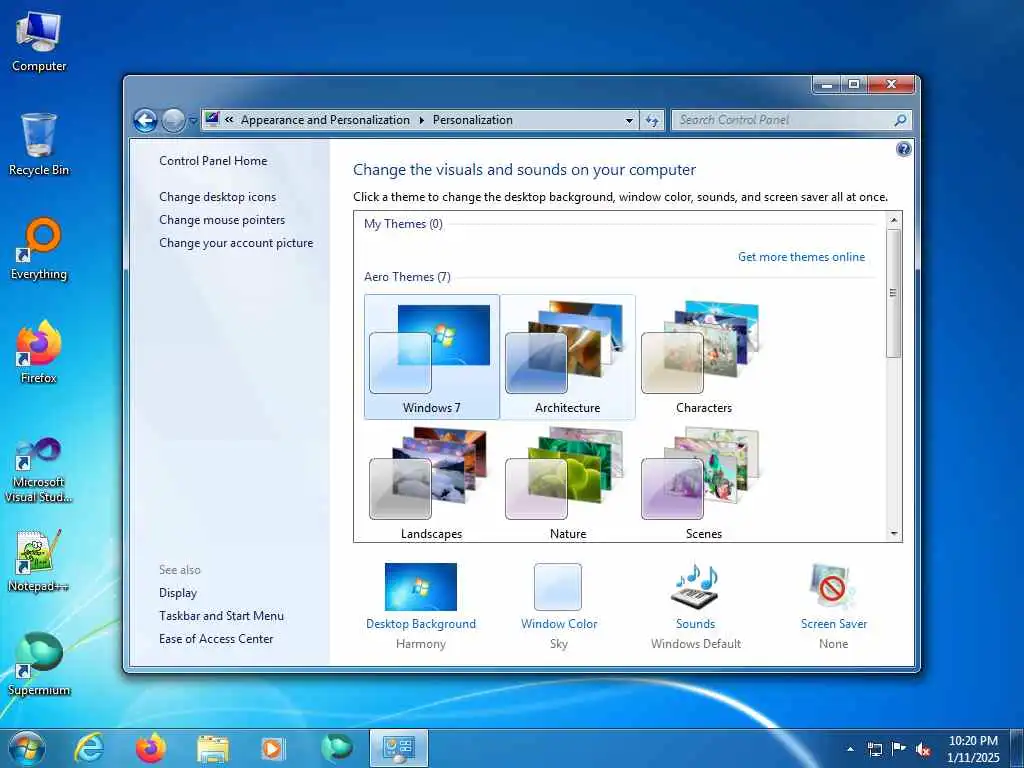This screenshot has width=1024, height=768.
Task: Click the search magnifier icon
Action: coord(901,120)
